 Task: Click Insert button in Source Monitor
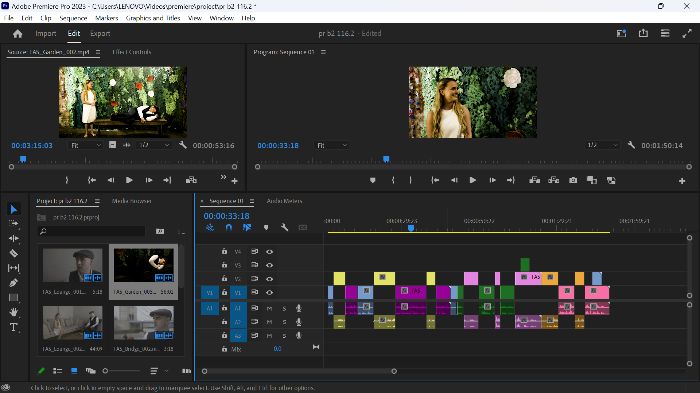coord(191,180)
